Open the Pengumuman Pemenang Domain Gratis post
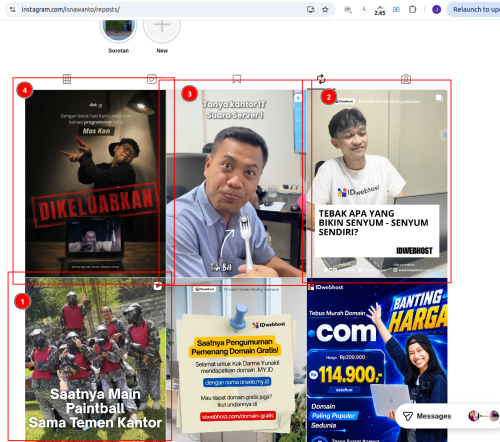500x442 pixels. click(236, 360)
